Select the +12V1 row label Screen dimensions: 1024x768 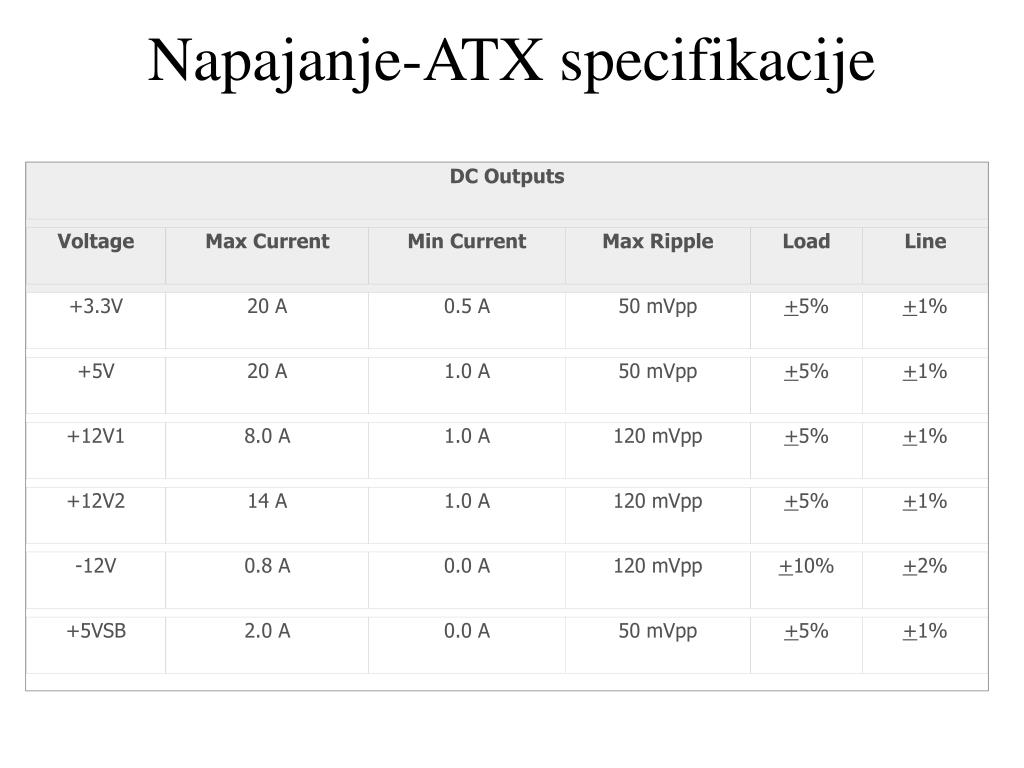click(96, 436)
